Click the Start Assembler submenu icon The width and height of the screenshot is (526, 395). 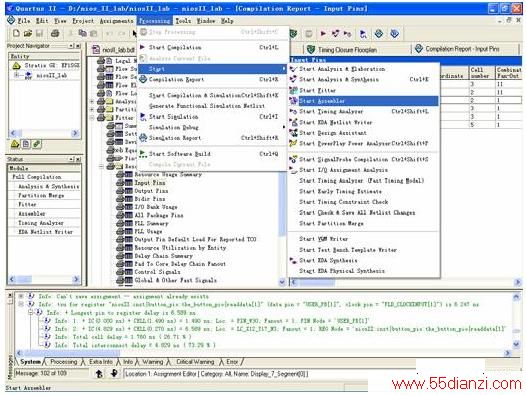pyautogui.click(x=294, y=101)
